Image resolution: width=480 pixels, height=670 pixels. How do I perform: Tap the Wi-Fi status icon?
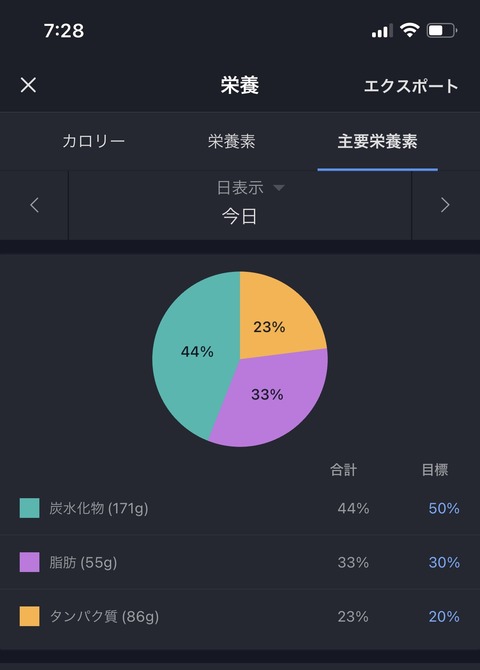point(409,30)
